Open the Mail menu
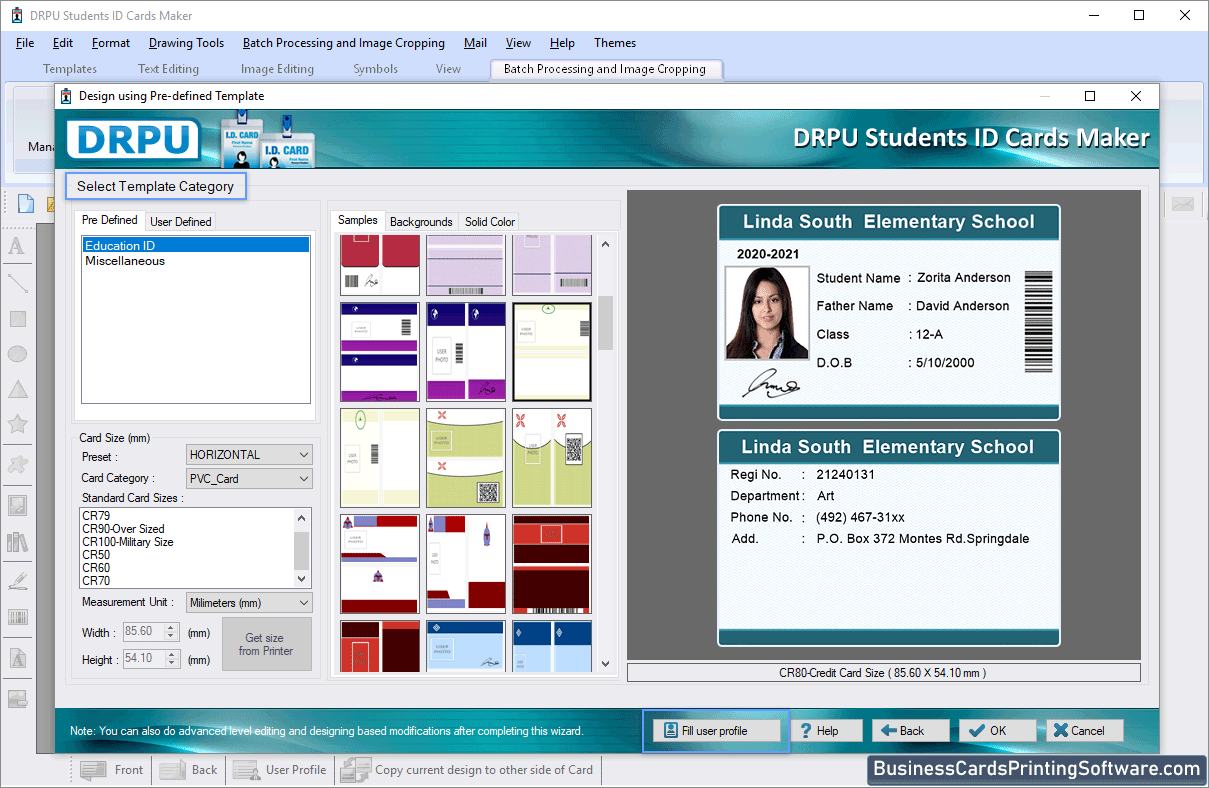 tap(476, 43)
